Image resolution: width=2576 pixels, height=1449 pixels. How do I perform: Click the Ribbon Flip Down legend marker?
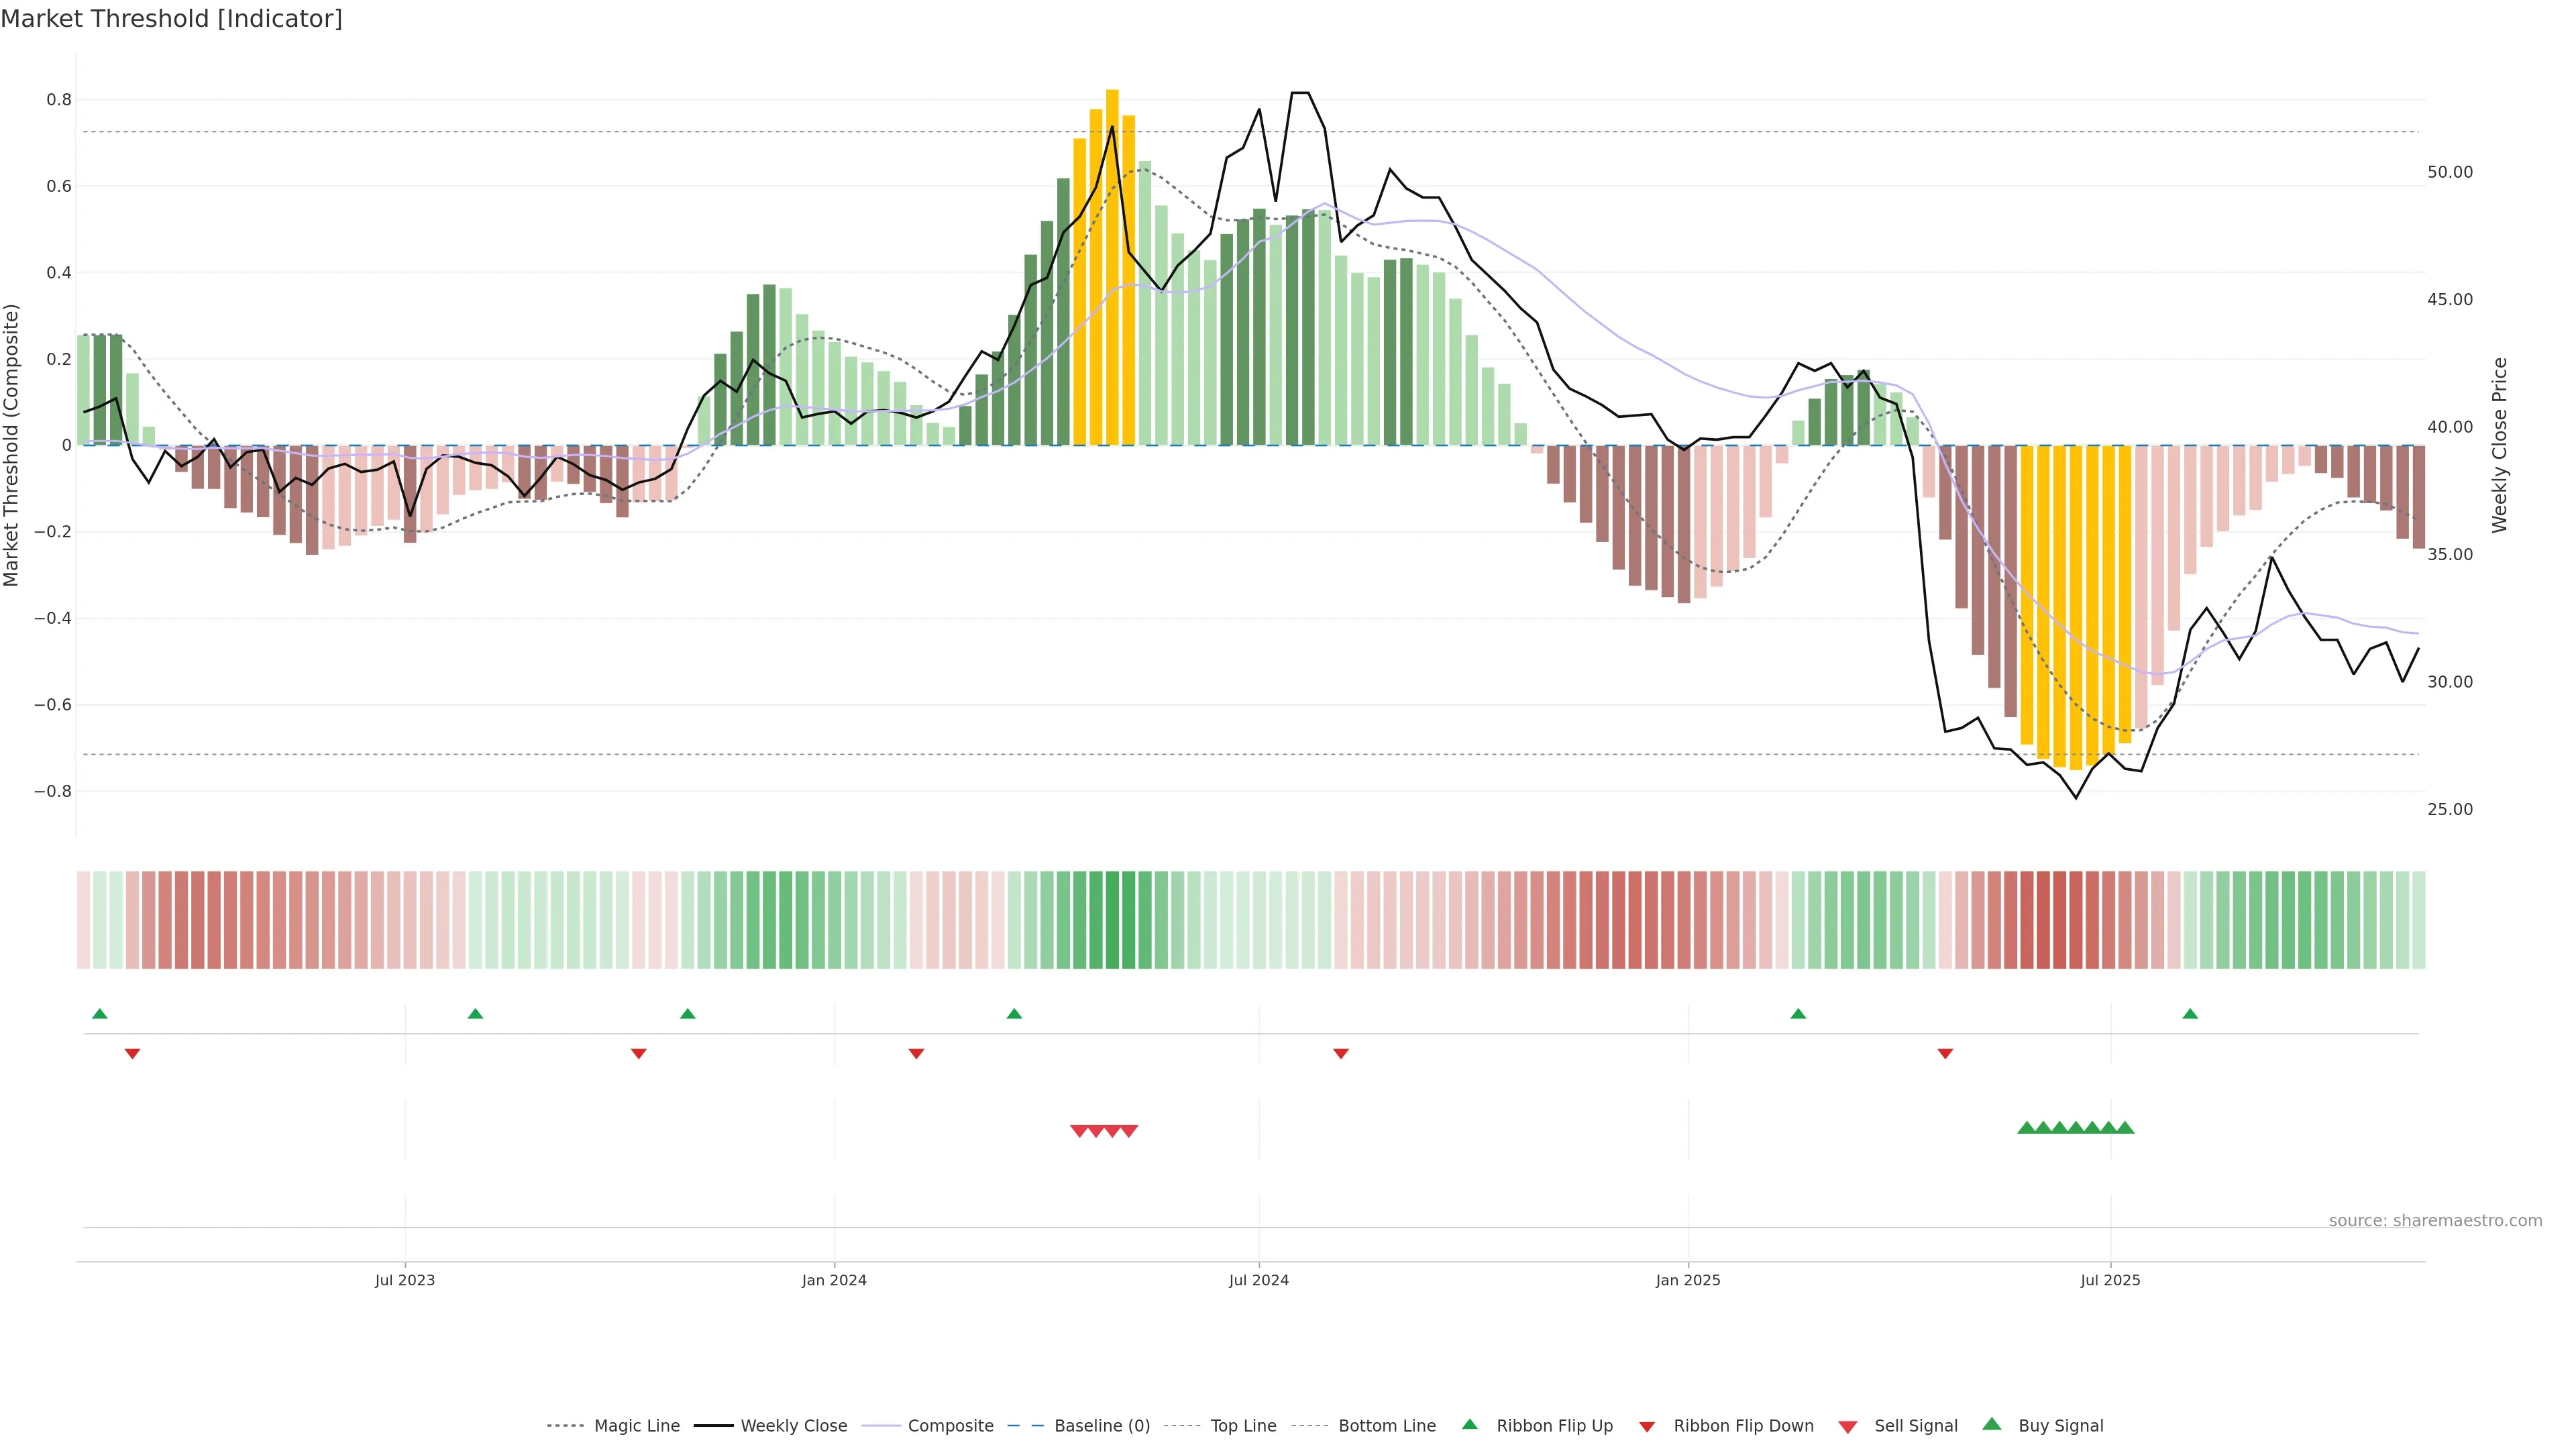[1647, 1427]
